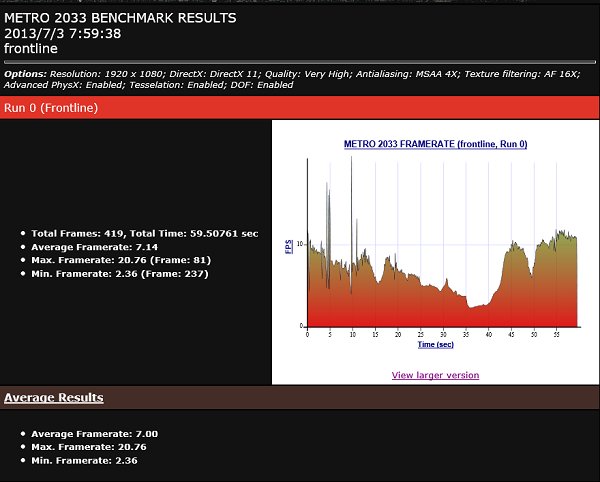Select Max. Framerate: 20.76 (Frame: 81)
The width and height of the screenshot is (600, 482).
121,260
